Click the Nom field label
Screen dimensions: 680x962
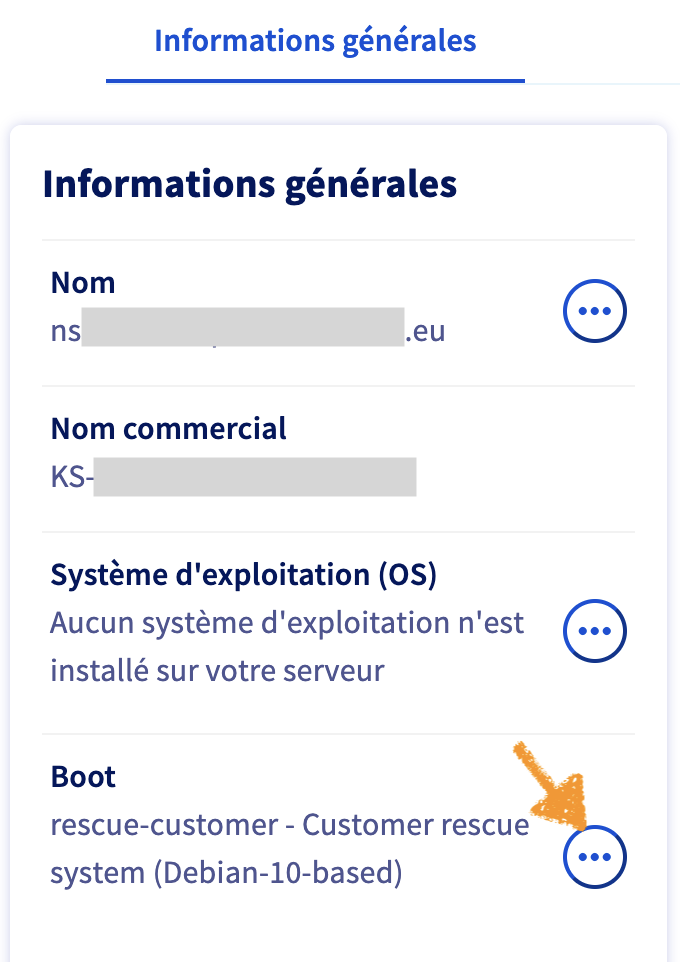point(83,283)
